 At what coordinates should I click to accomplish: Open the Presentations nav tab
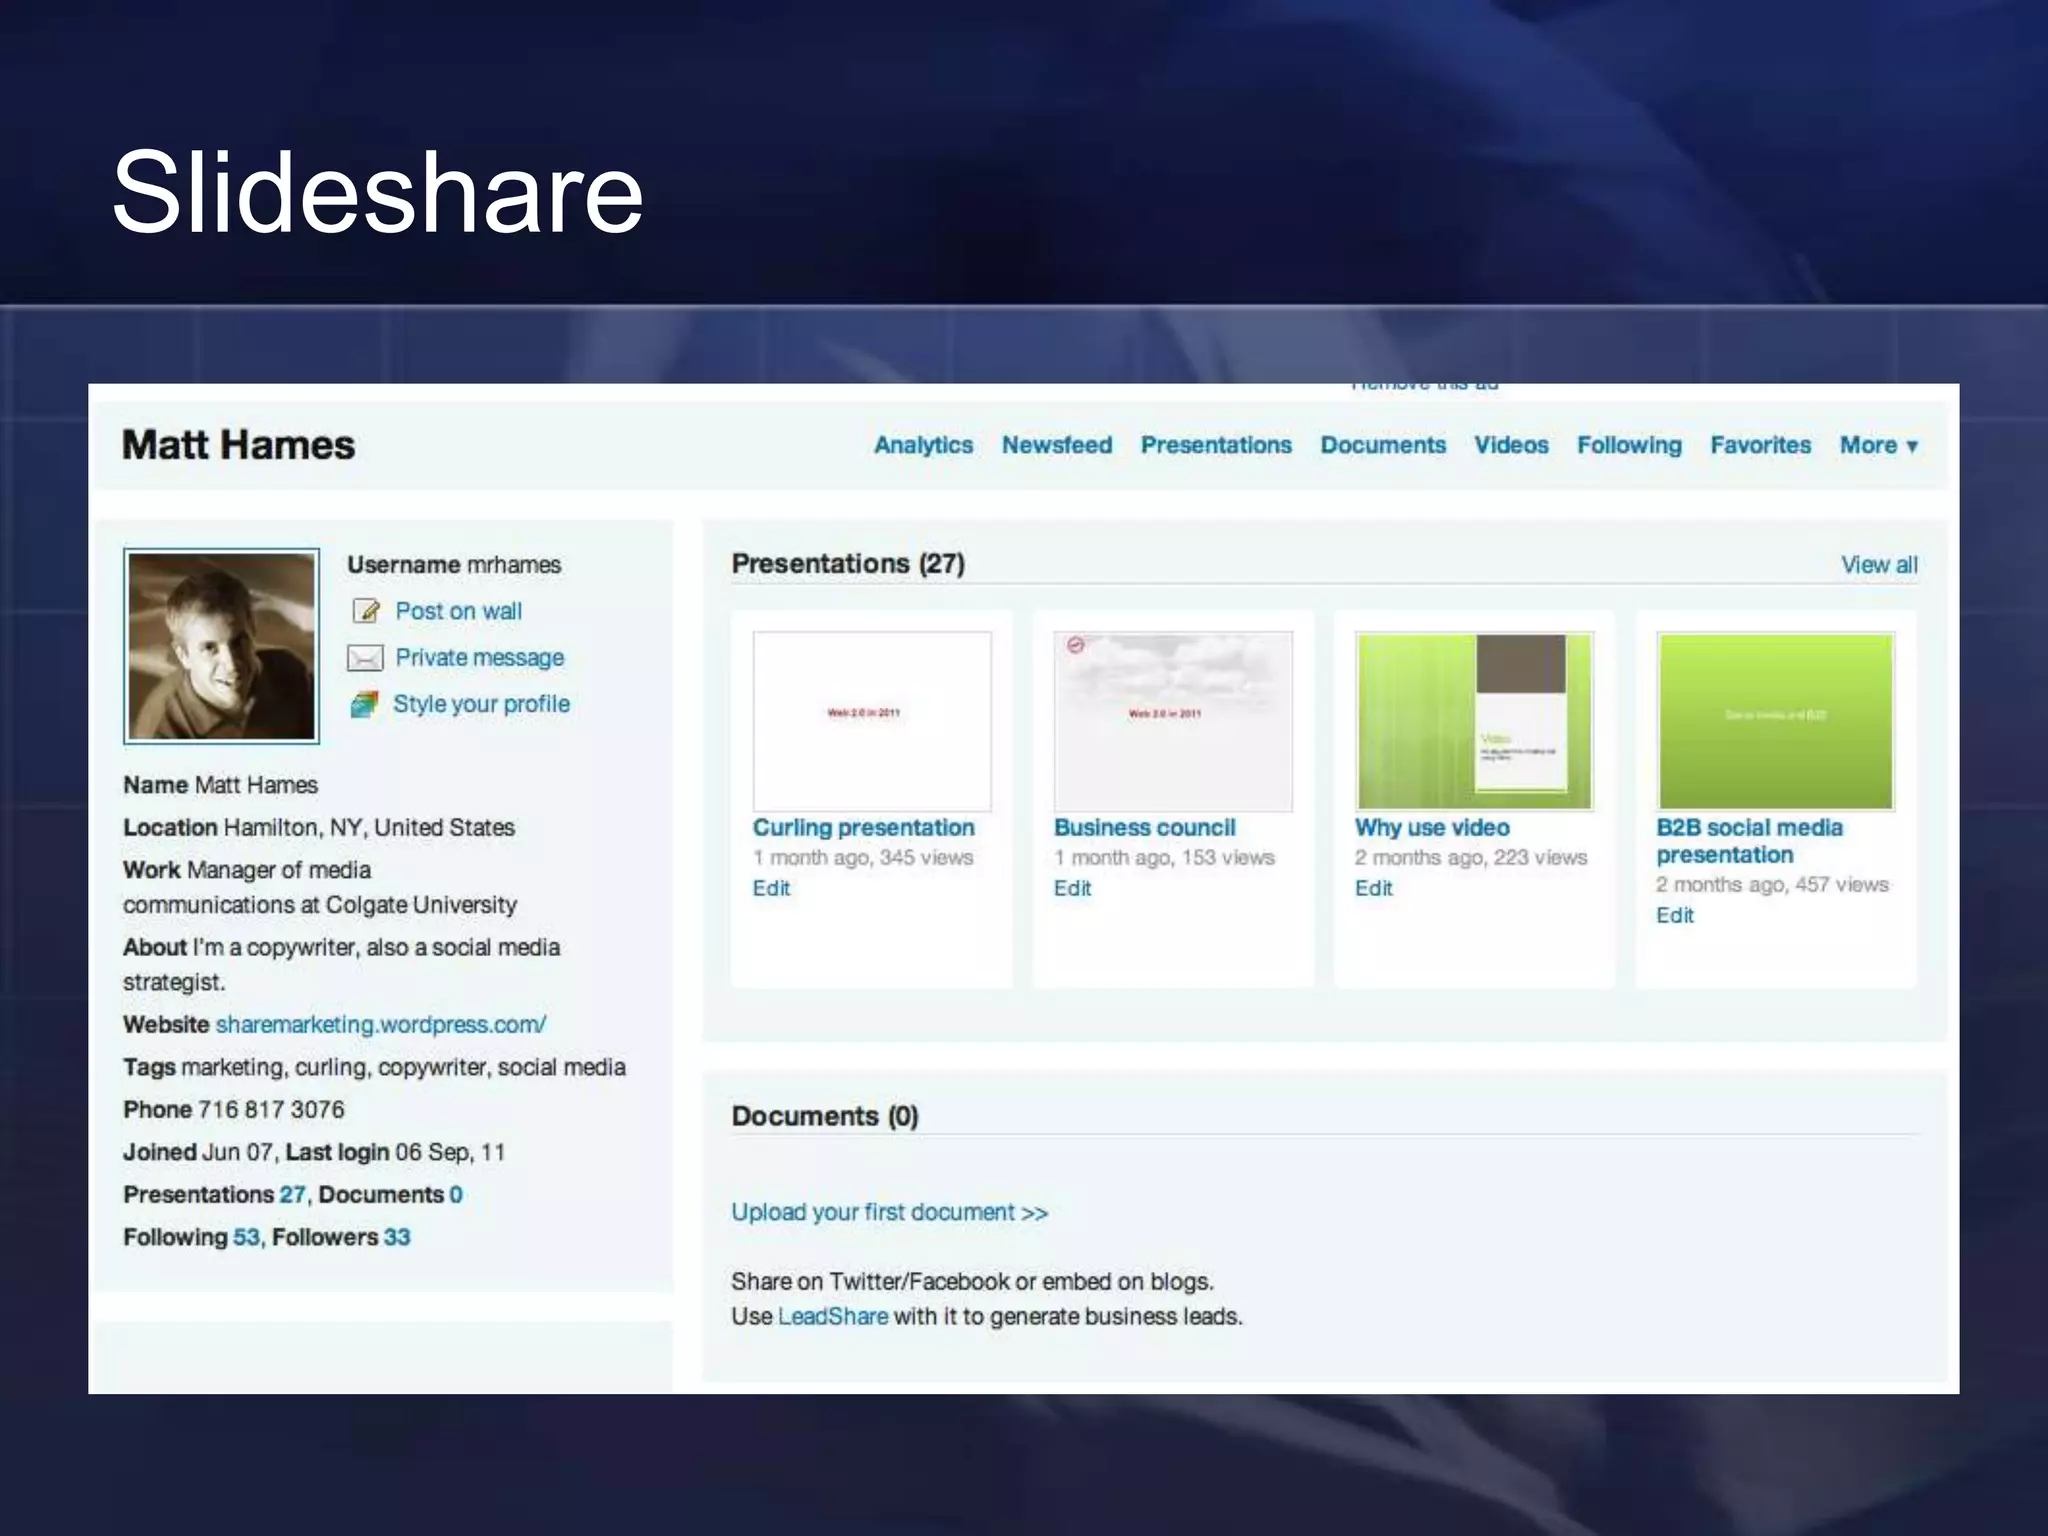tap(1216, 445)
